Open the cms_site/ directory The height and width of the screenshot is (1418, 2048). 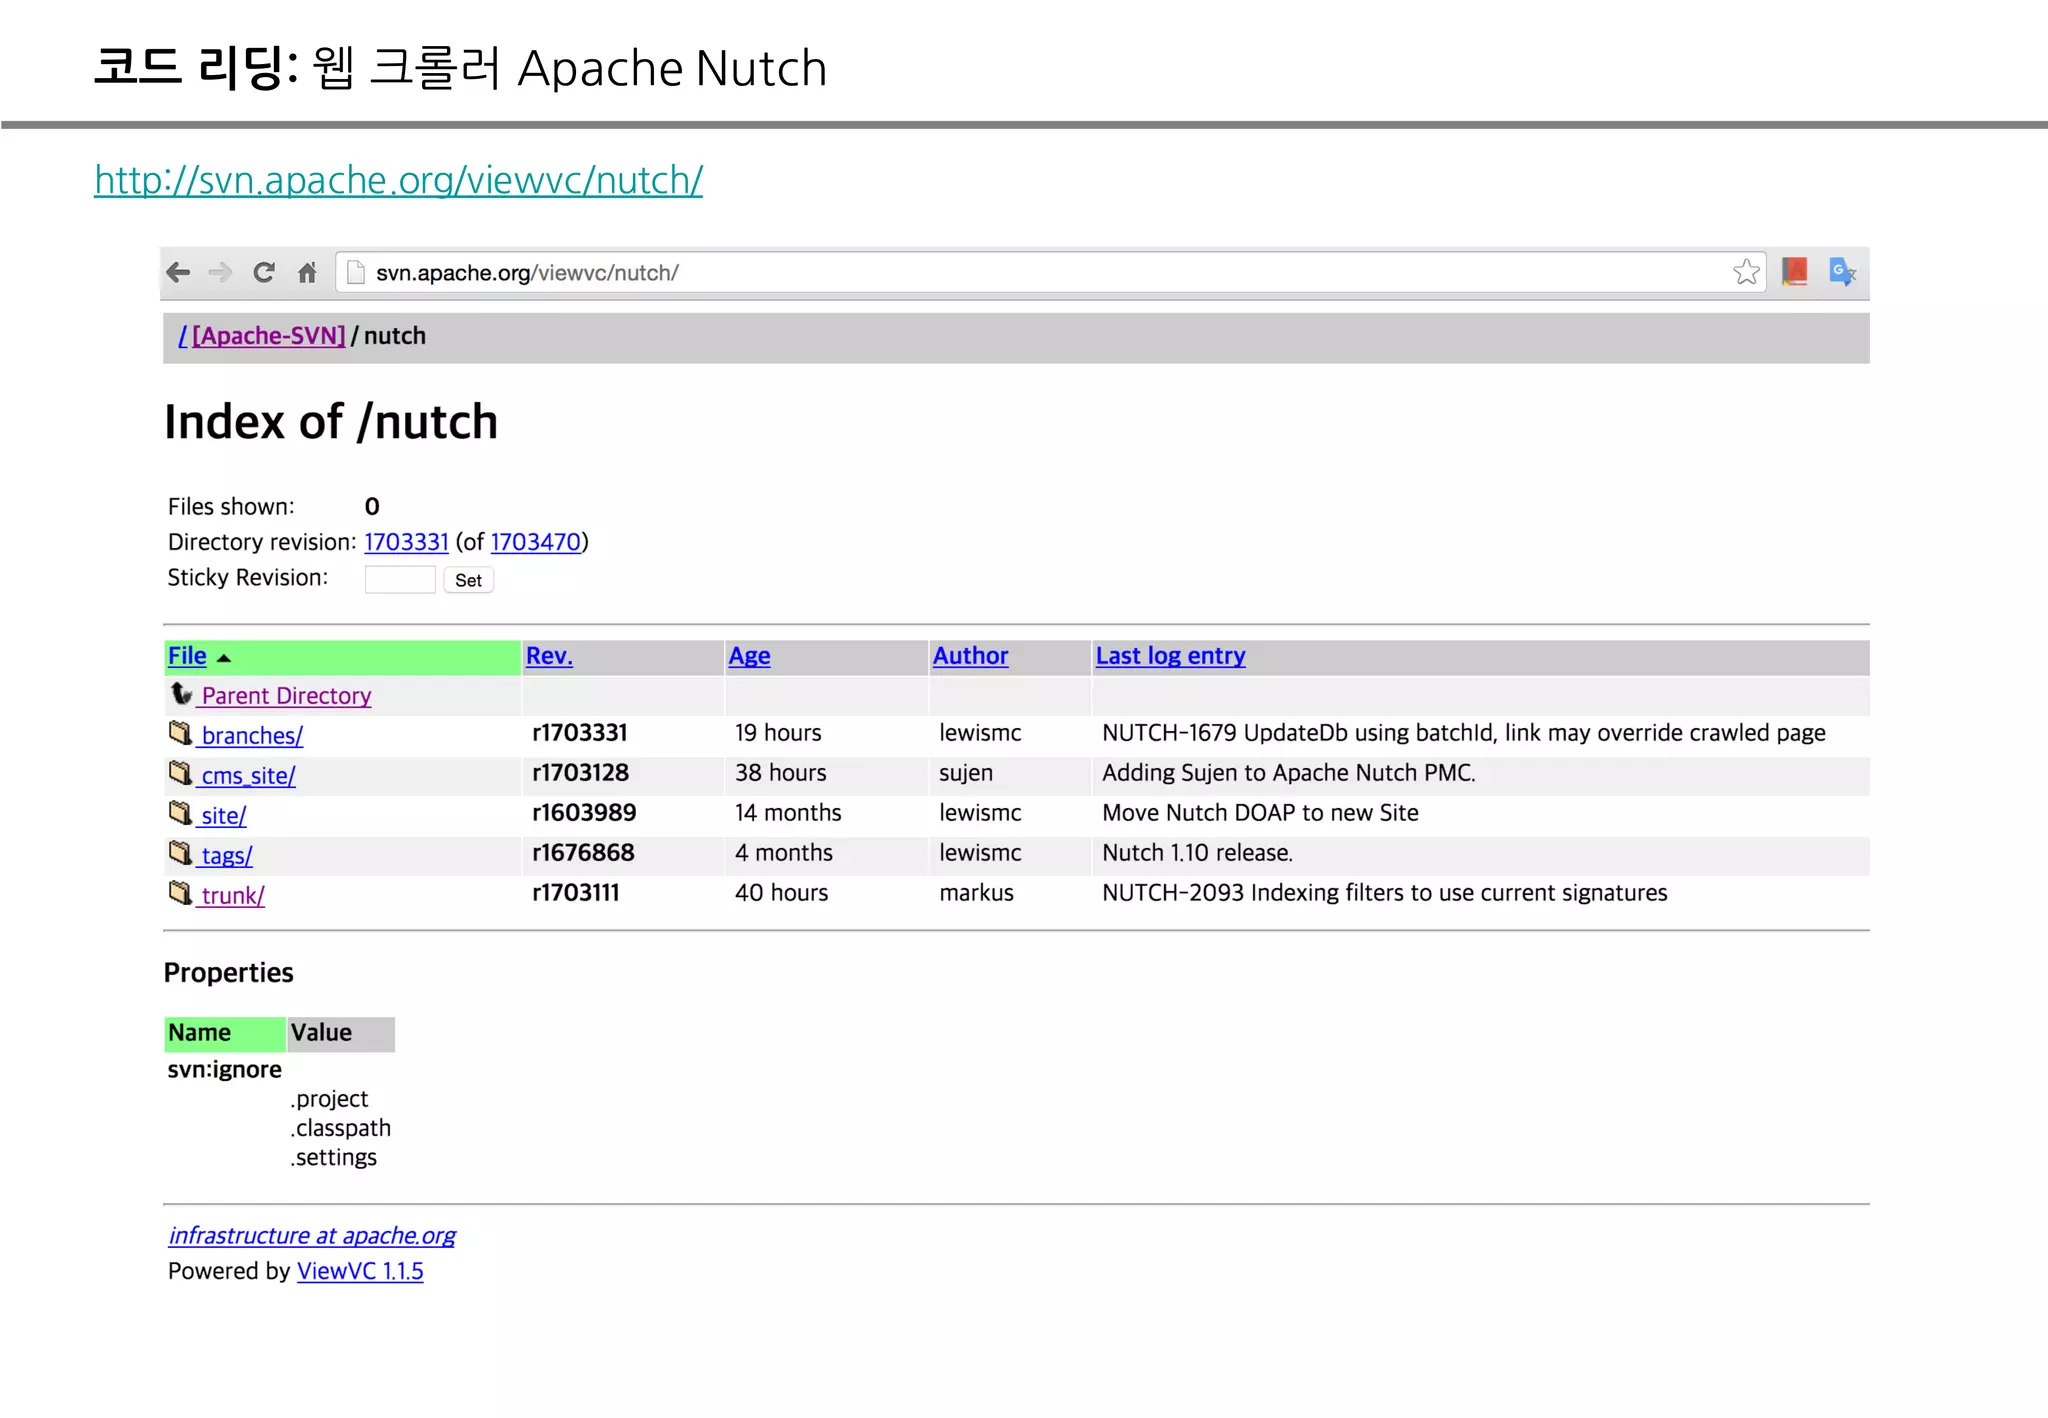click(248, 776)
